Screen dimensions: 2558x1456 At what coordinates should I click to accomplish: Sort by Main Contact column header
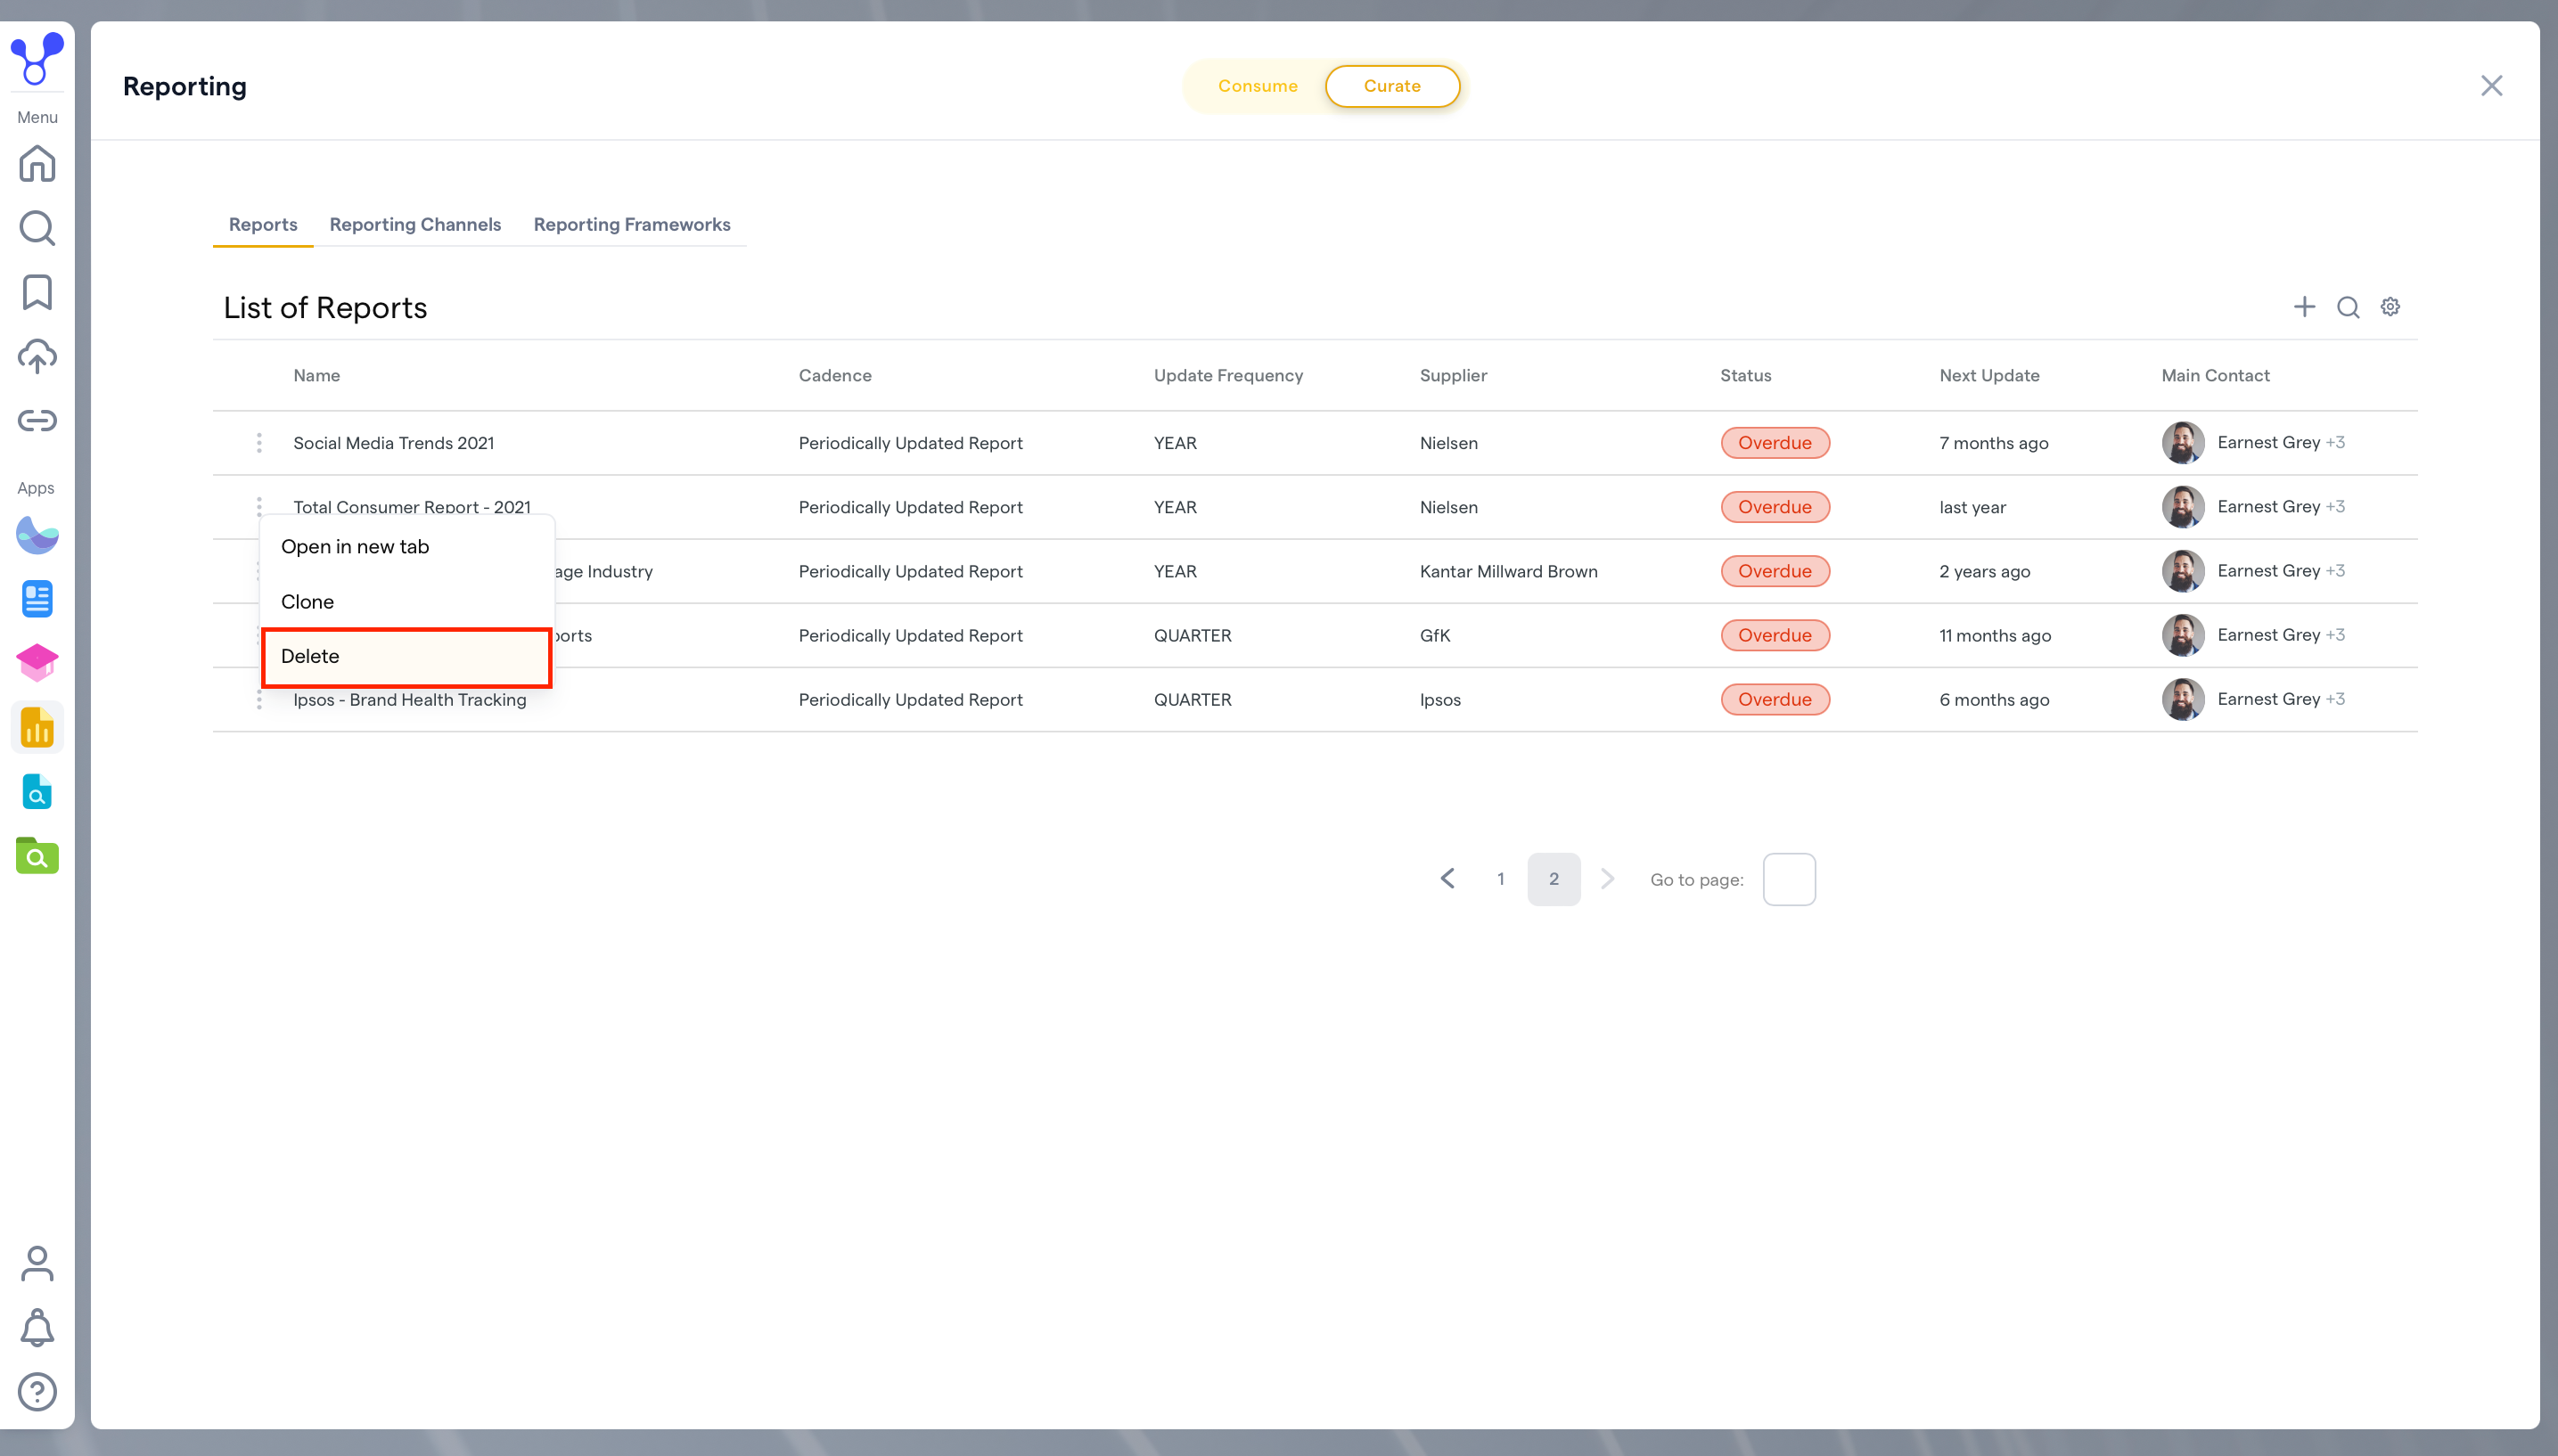click(2215, 376)
